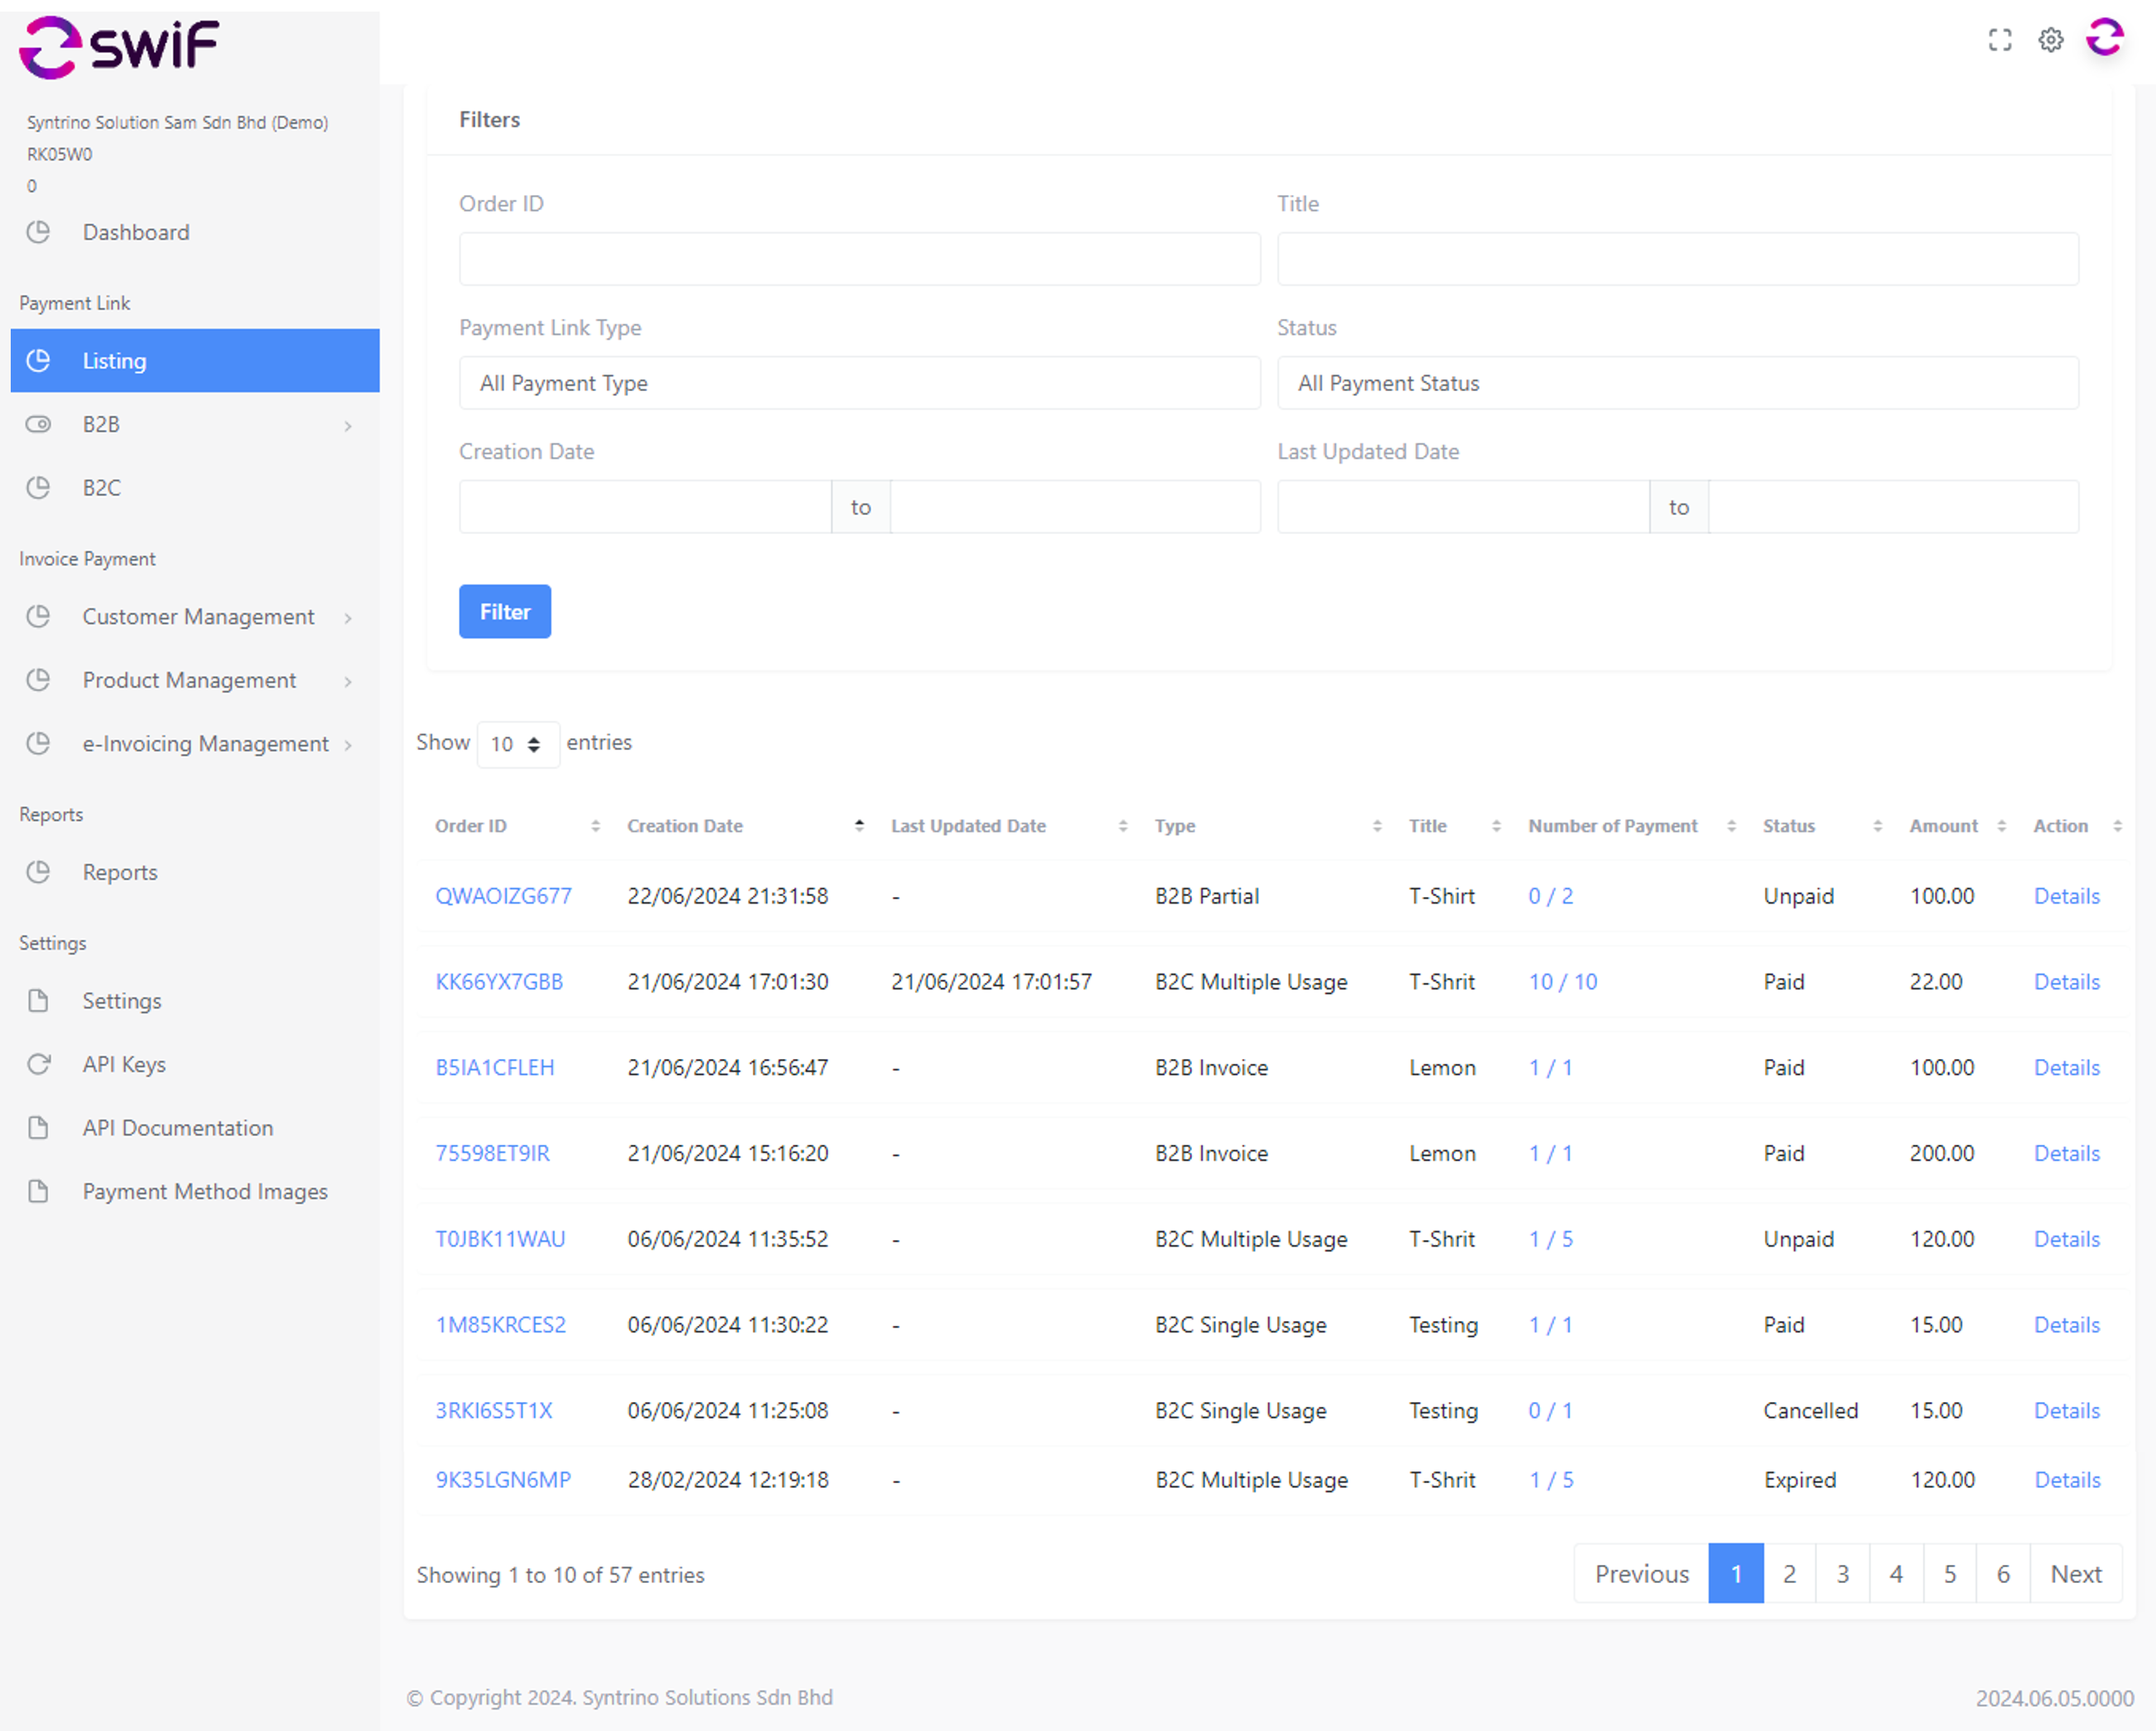
Task: Click the Next pagination button
Action: click(x=2075, y=1574)
